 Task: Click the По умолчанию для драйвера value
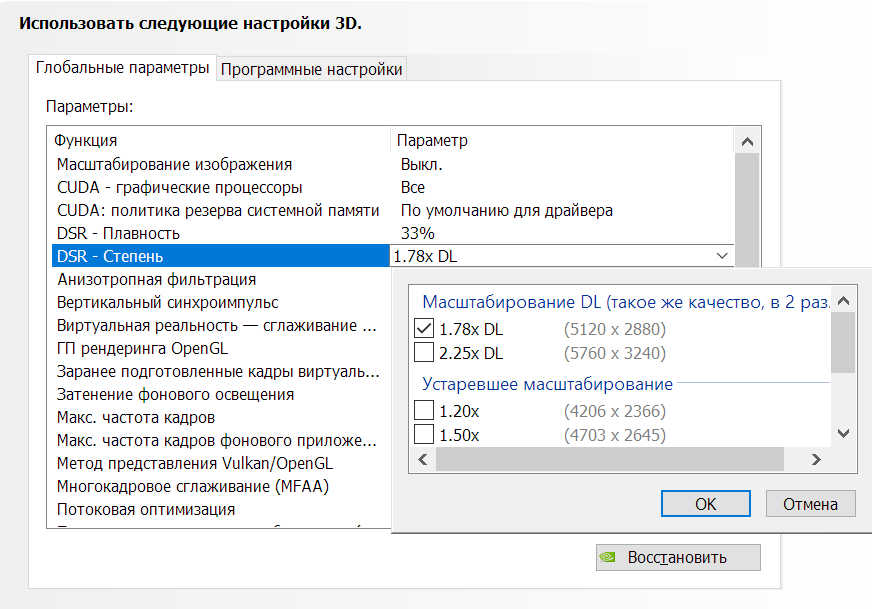click(507, 210)
